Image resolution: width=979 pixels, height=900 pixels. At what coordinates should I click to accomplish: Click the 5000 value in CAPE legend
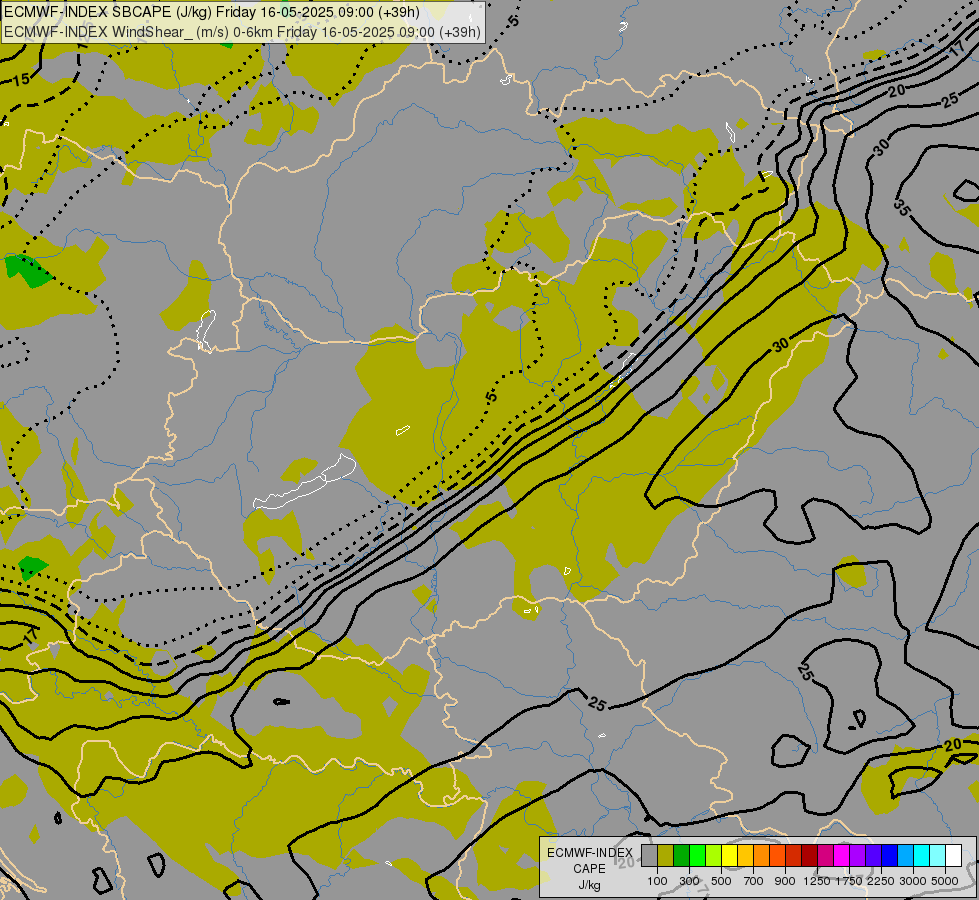(945, 881)
